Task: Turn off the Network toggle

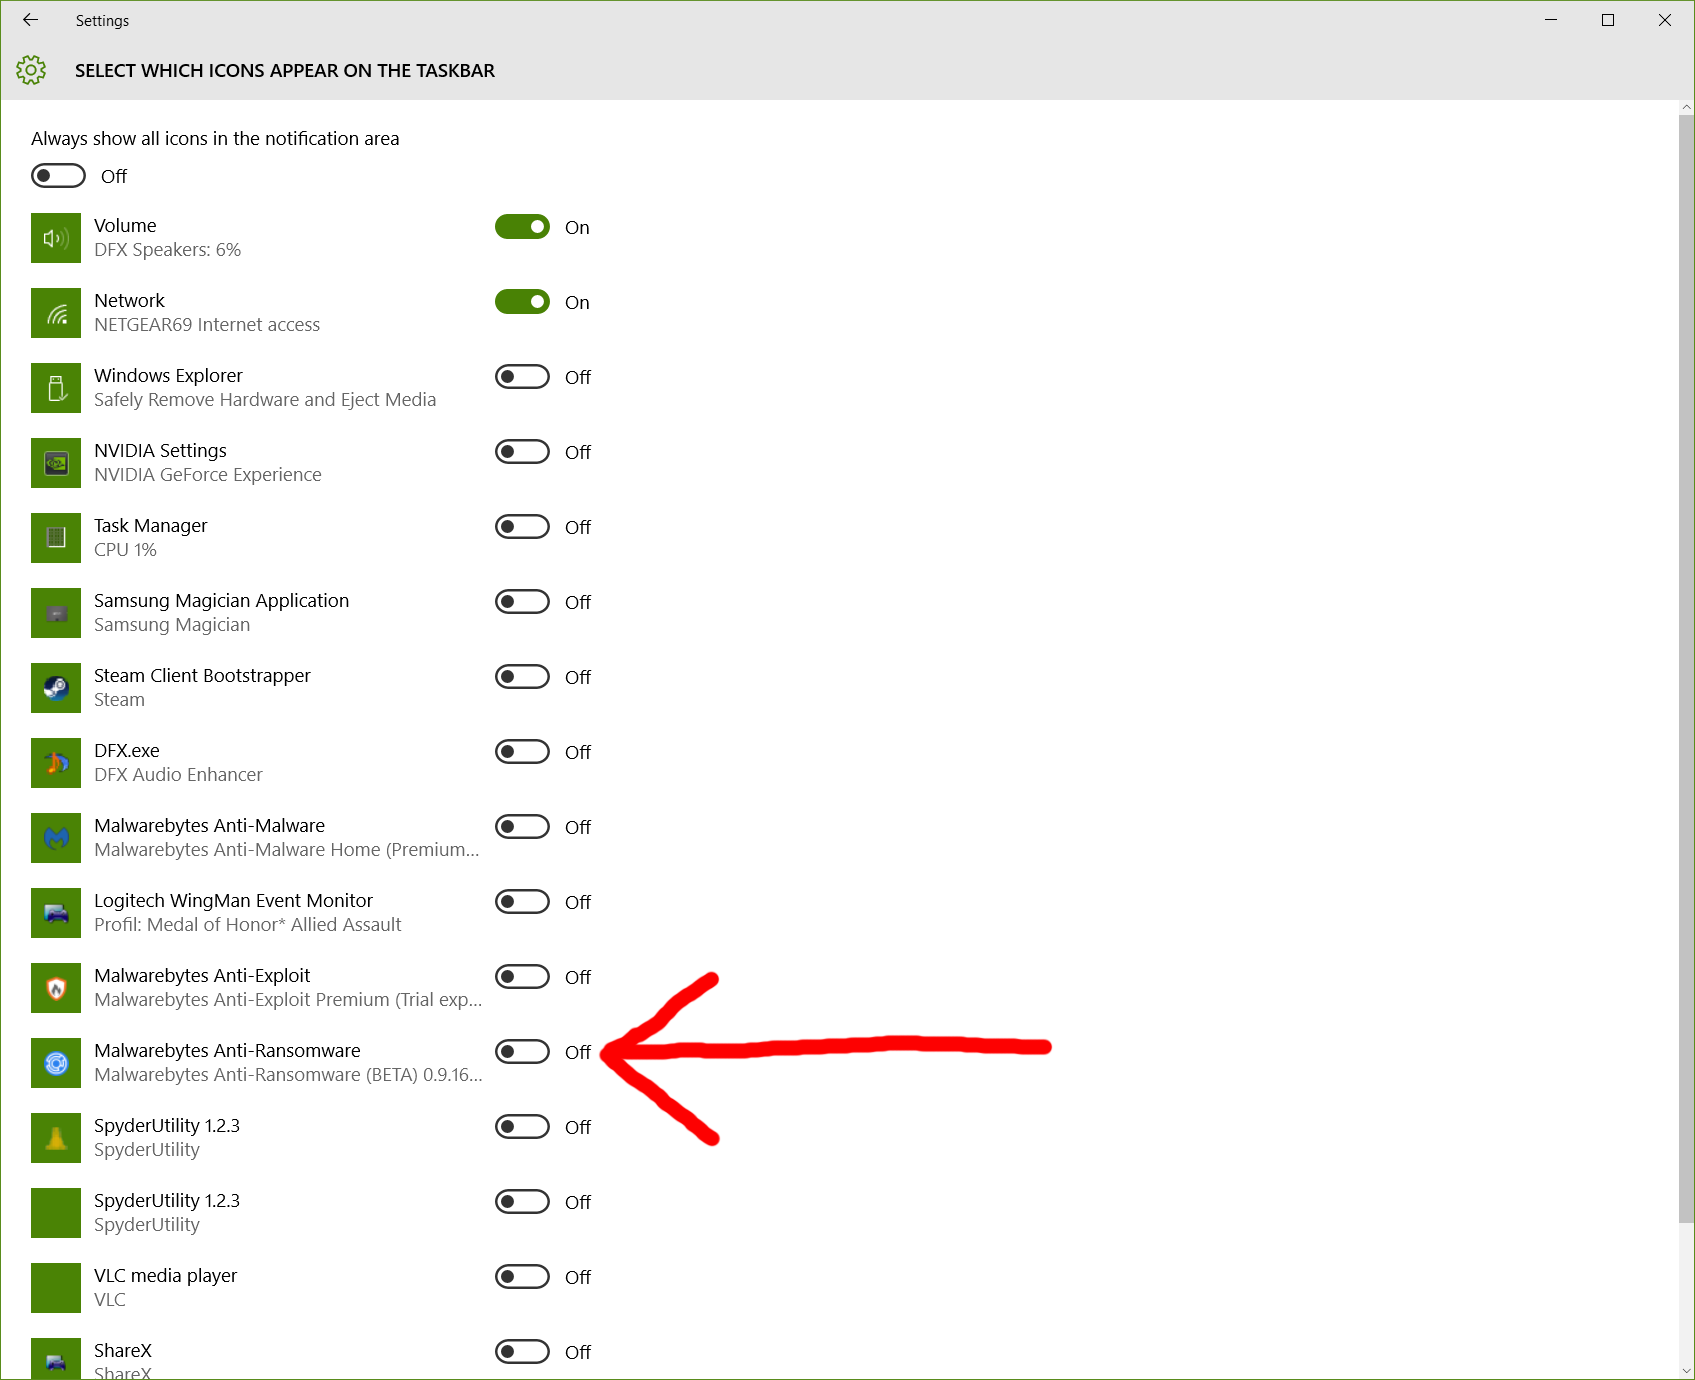Action: (x=522, y=302)
